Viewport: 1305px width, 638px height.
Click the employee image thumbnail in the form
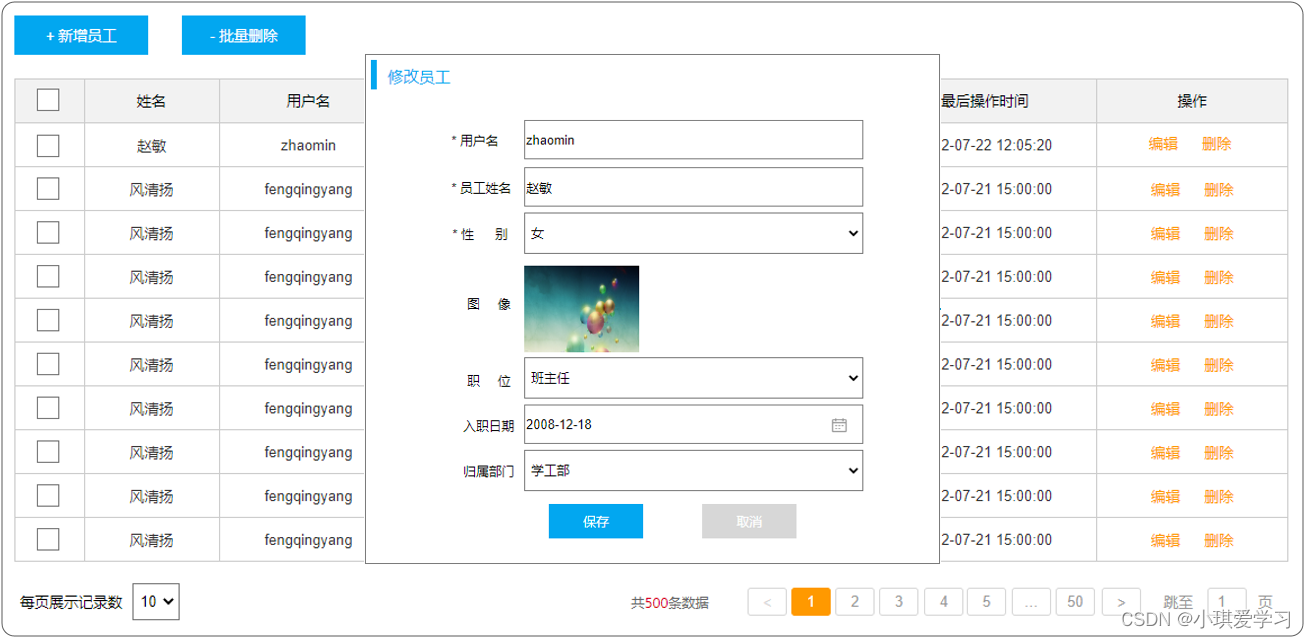point(582,308)
